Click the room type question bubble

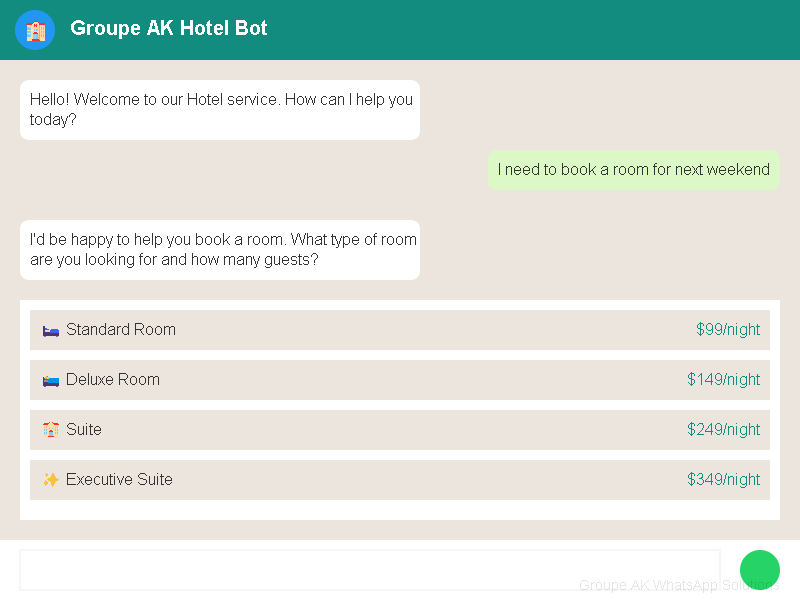click(x=220, y=249)
